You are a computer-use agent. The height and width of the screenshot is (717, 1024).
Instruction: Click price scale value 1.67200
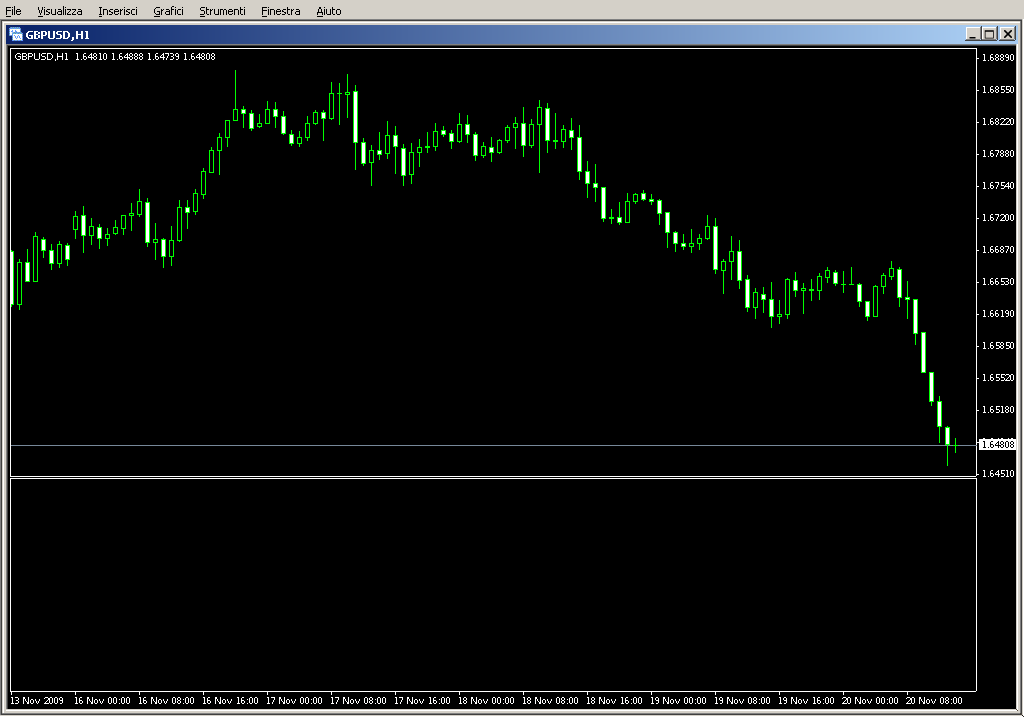pyautogui.click(x=999, y=217)
